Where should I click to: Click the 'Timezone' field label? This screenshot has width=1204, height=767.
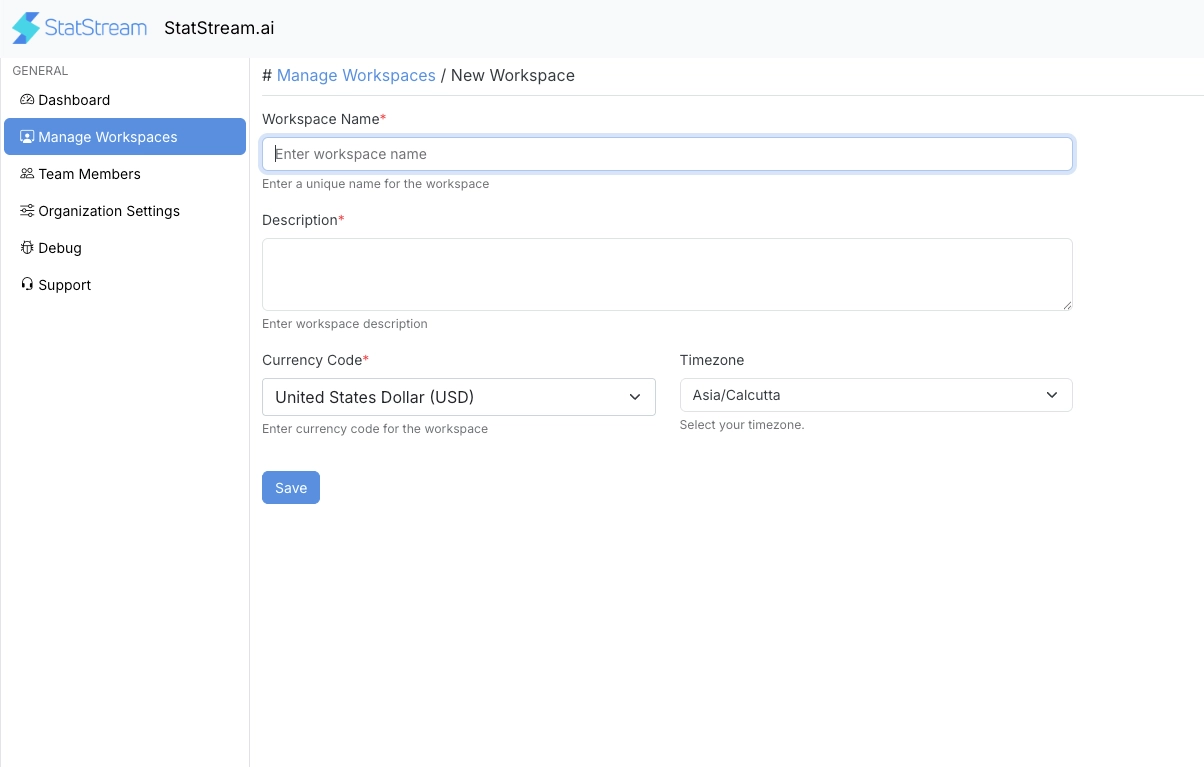pos(712,360)
